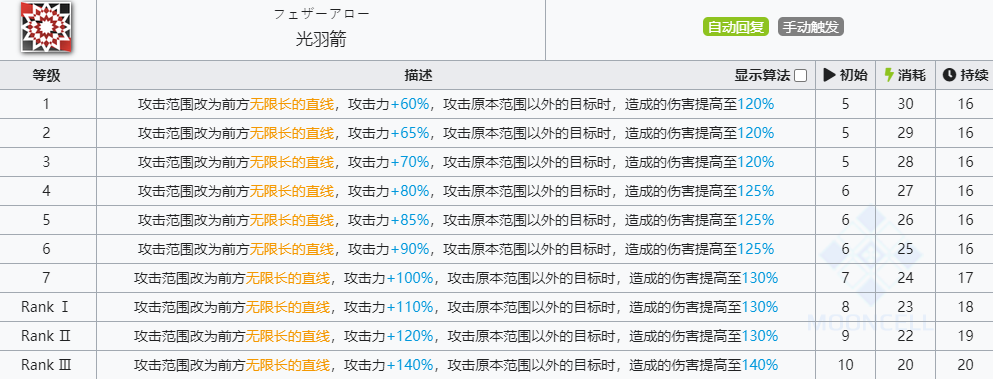
Task: Click the 125% damage value in level 5 row
Action: [756, 220]
